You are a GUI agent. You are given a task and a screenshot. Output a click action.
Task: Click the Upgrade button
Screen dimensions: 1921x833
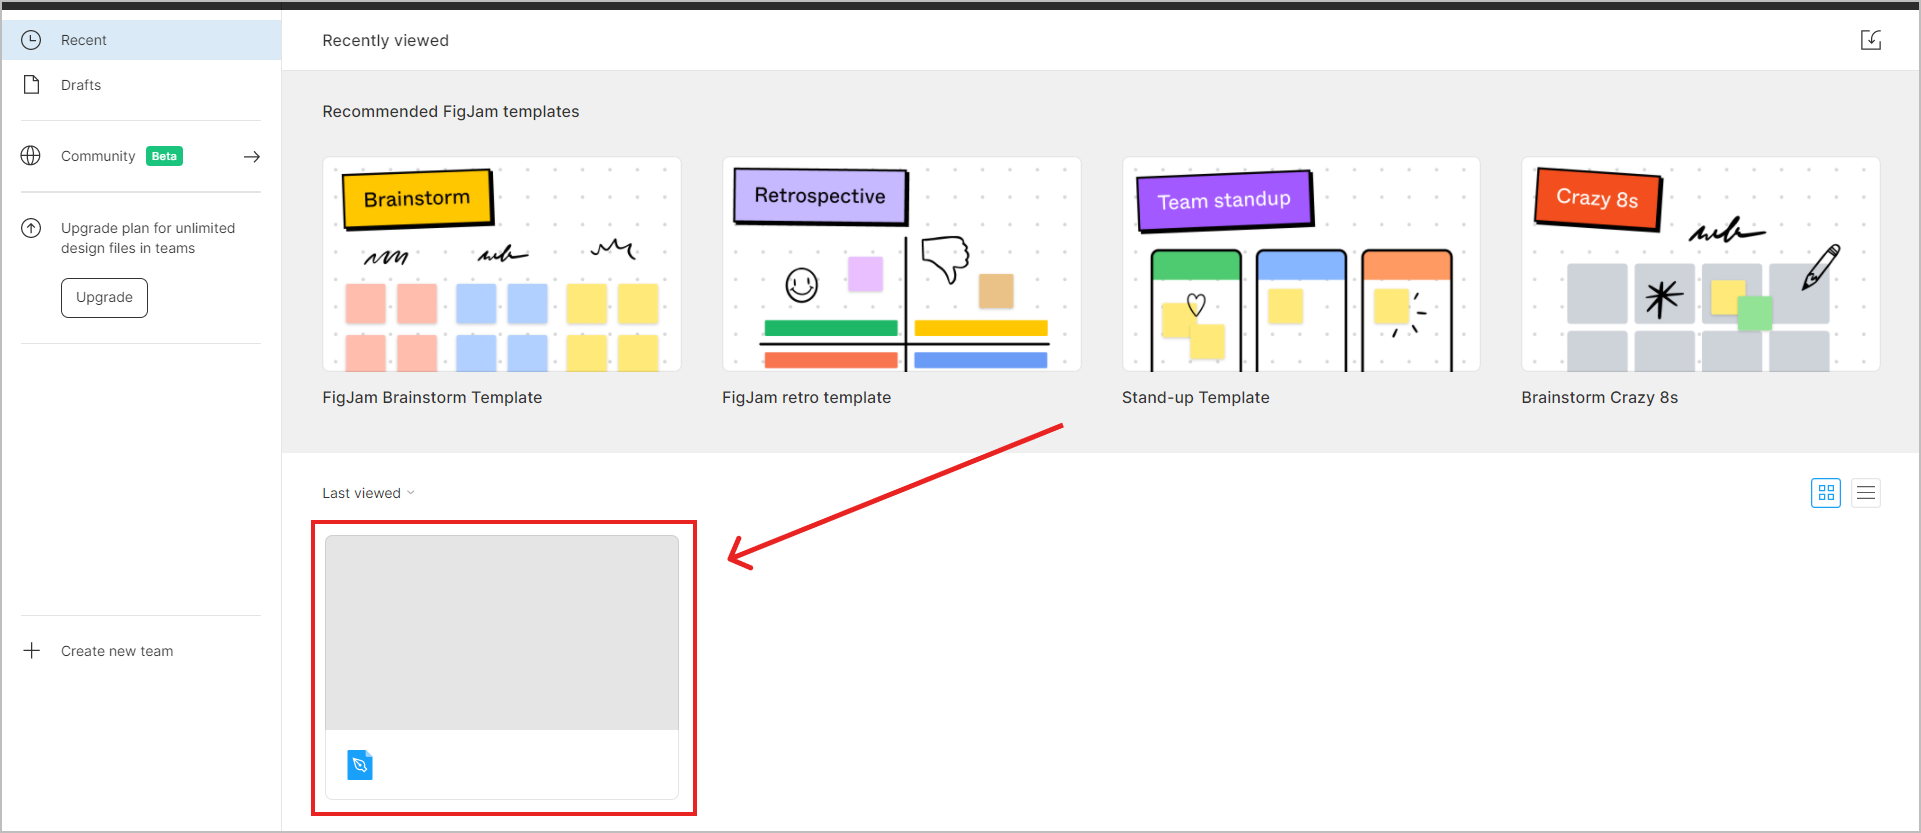104,298
